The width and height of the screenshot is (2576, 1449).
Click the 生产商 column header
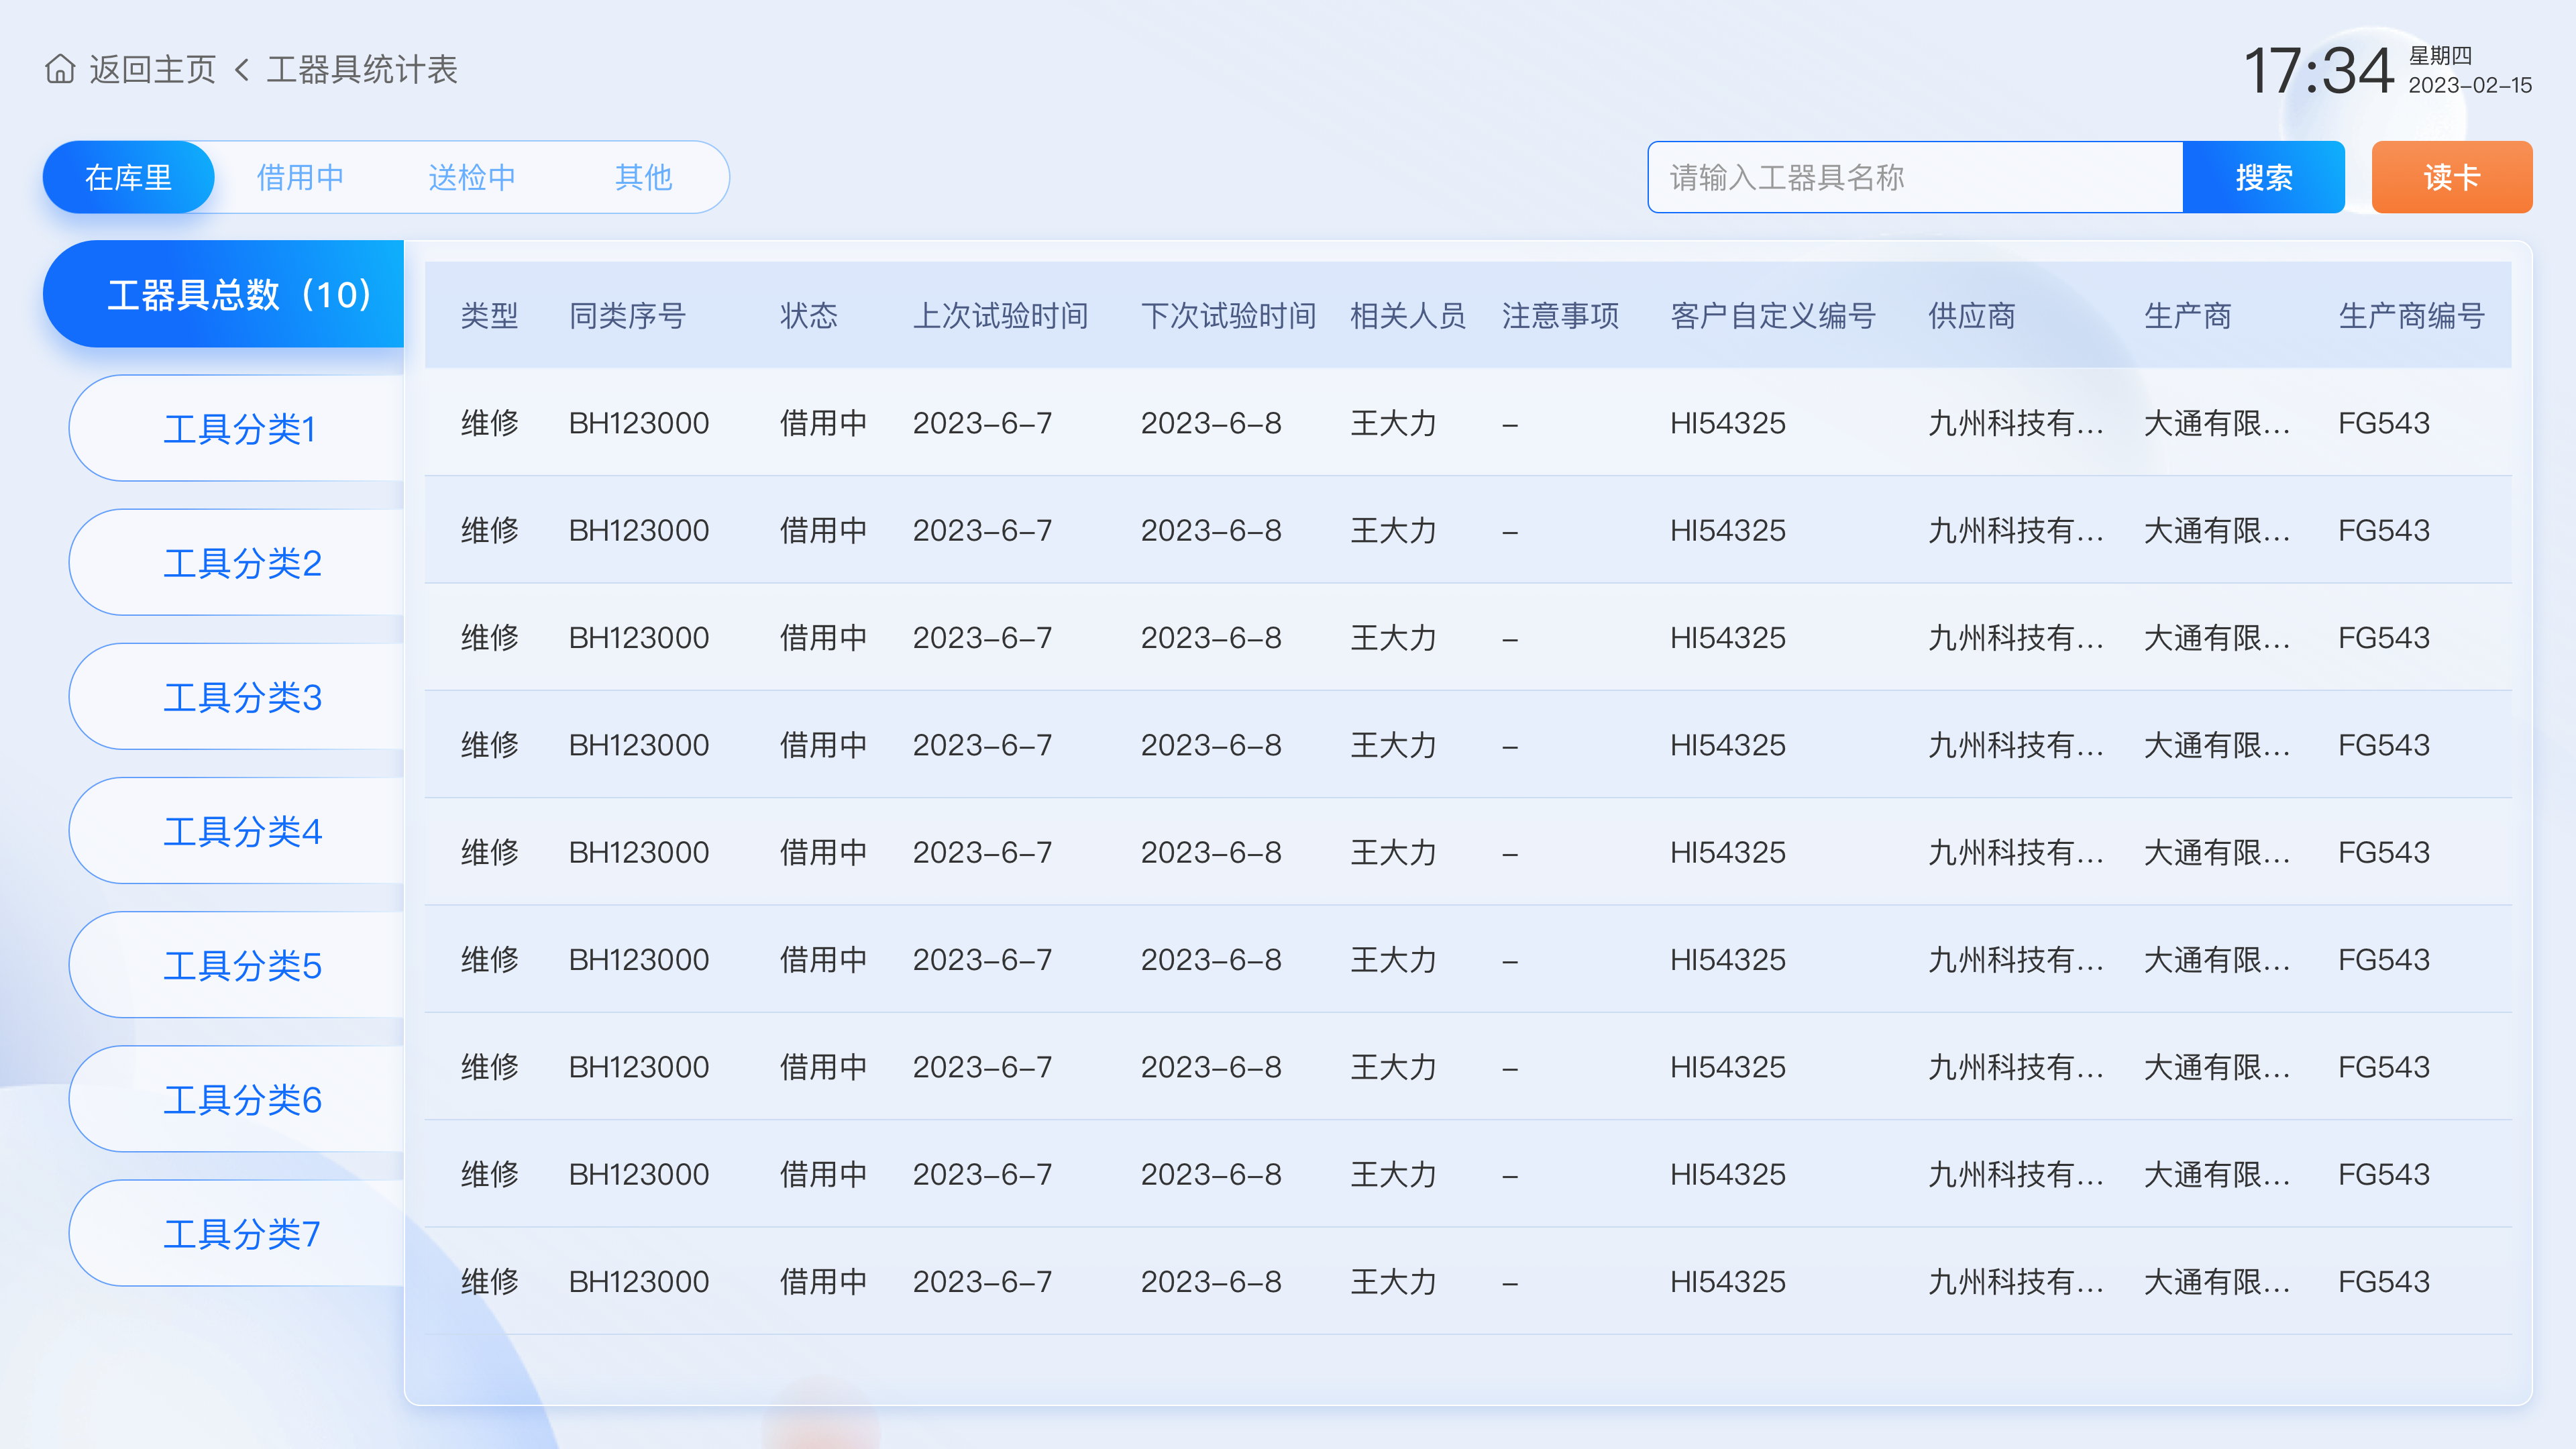tap(2188, 316)
